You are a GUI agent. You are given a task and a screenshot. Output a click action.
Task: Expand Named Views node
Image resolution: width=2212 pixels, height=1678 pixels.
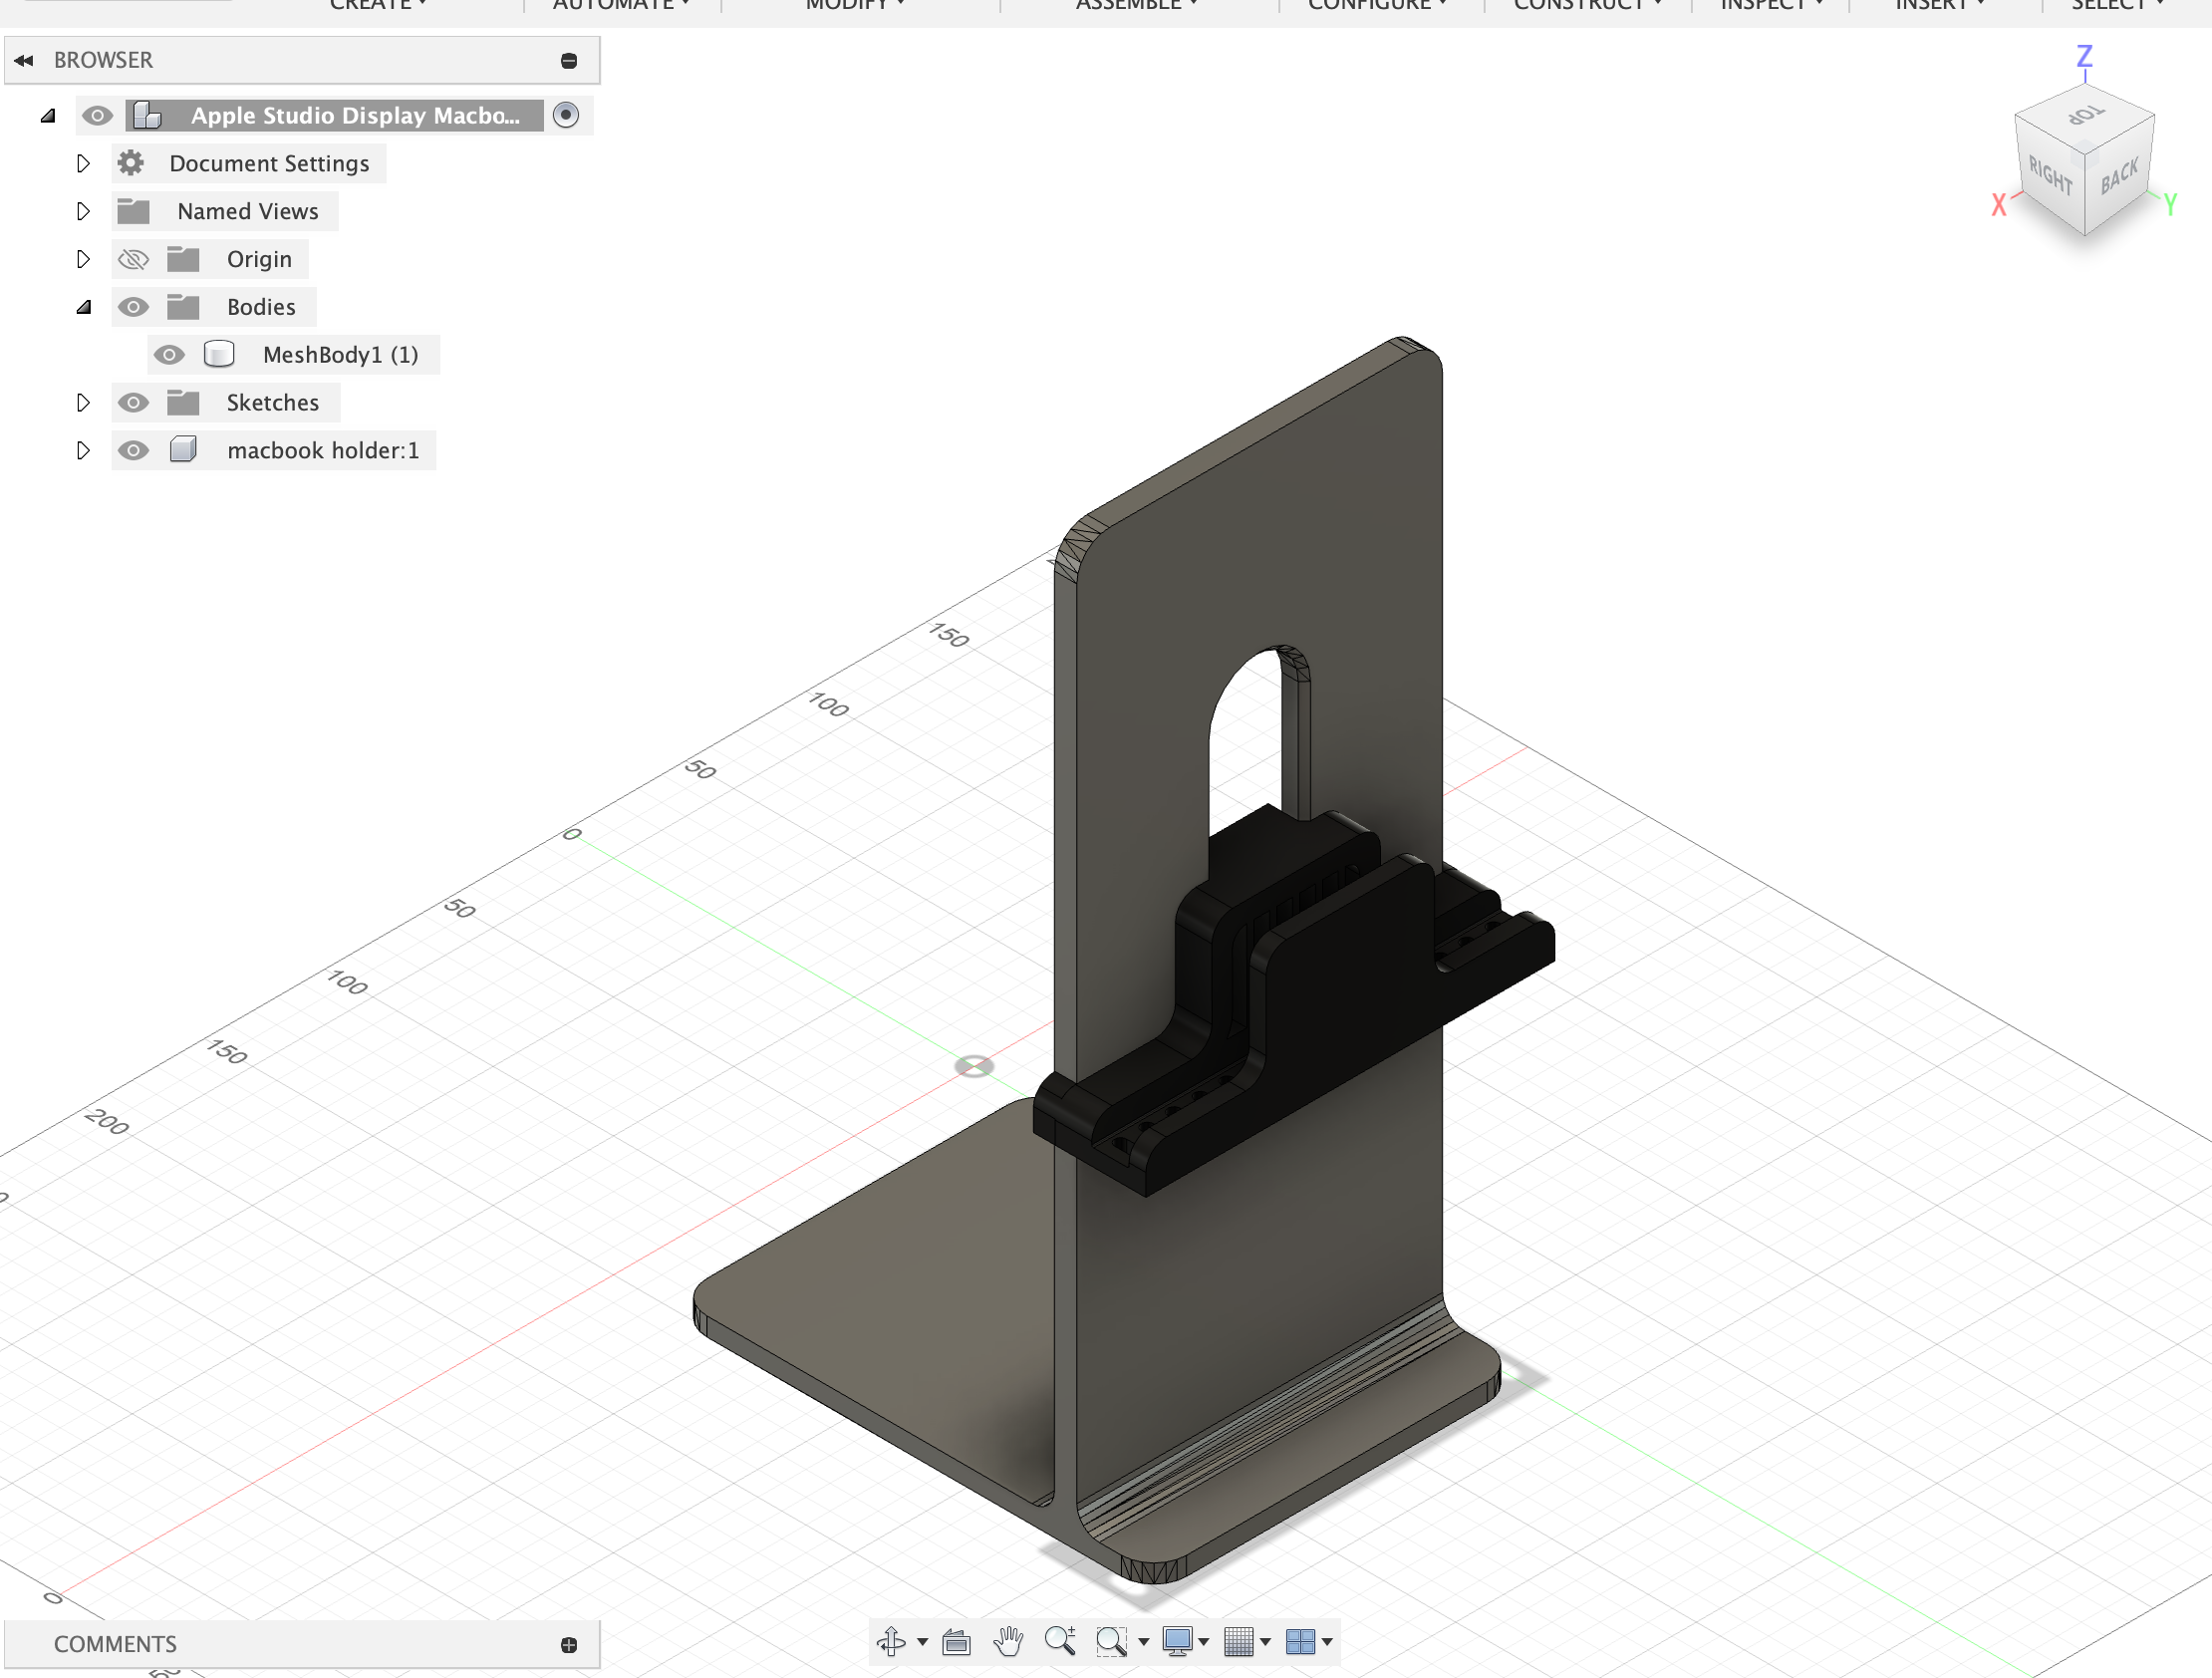tap(83, 211)
